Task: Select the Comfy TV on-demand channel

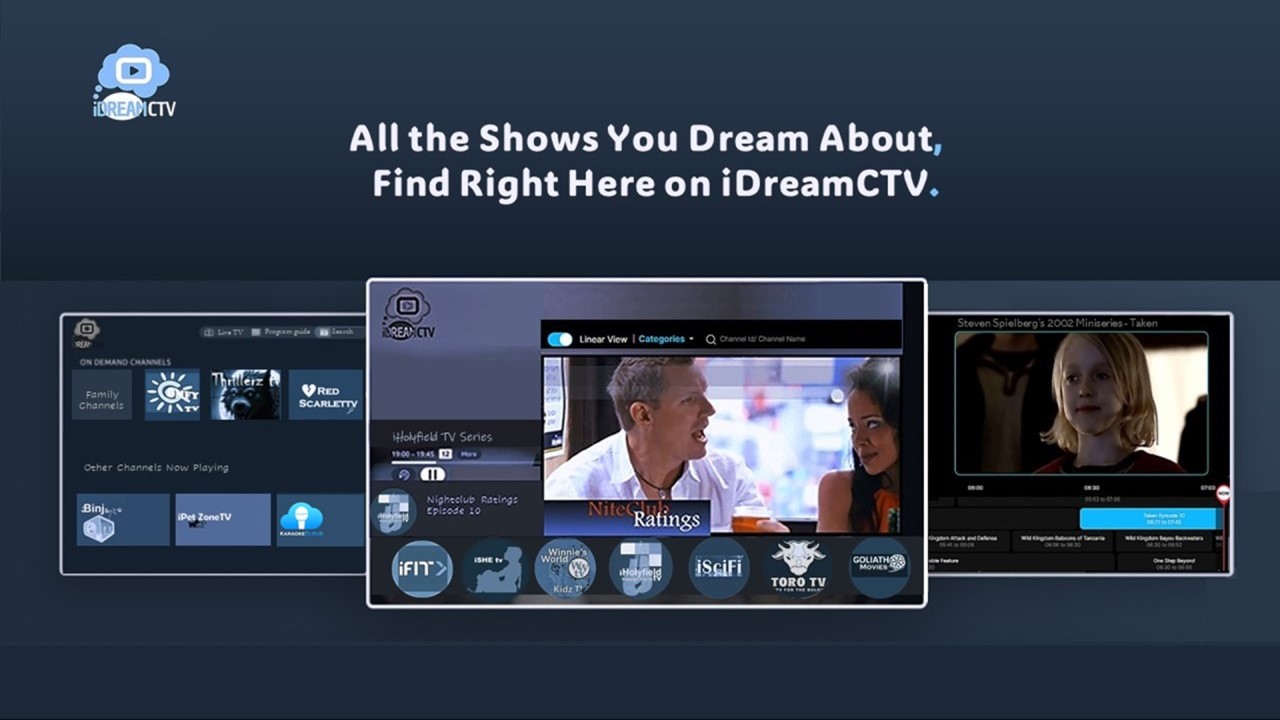Action: (171, 393)
